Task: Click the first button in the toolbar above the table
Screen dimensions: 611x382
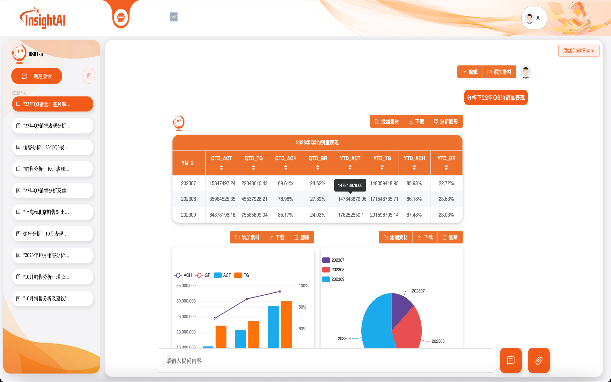Action: tap(387, 122)
